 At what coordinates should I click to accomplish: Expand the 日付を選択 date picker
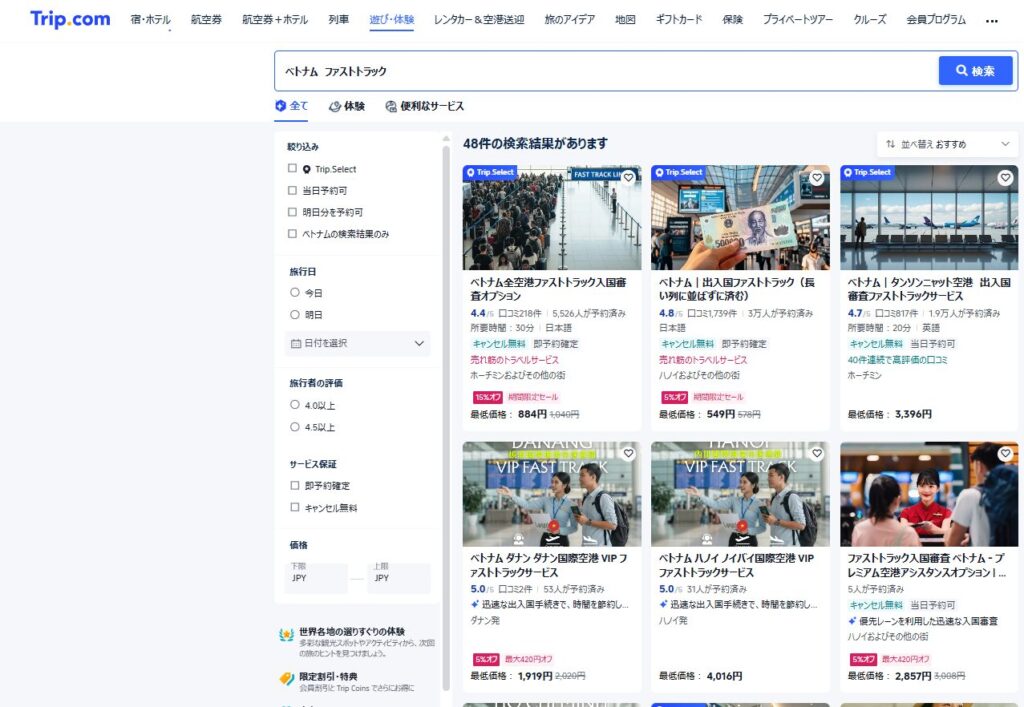(x=357, y=343)
